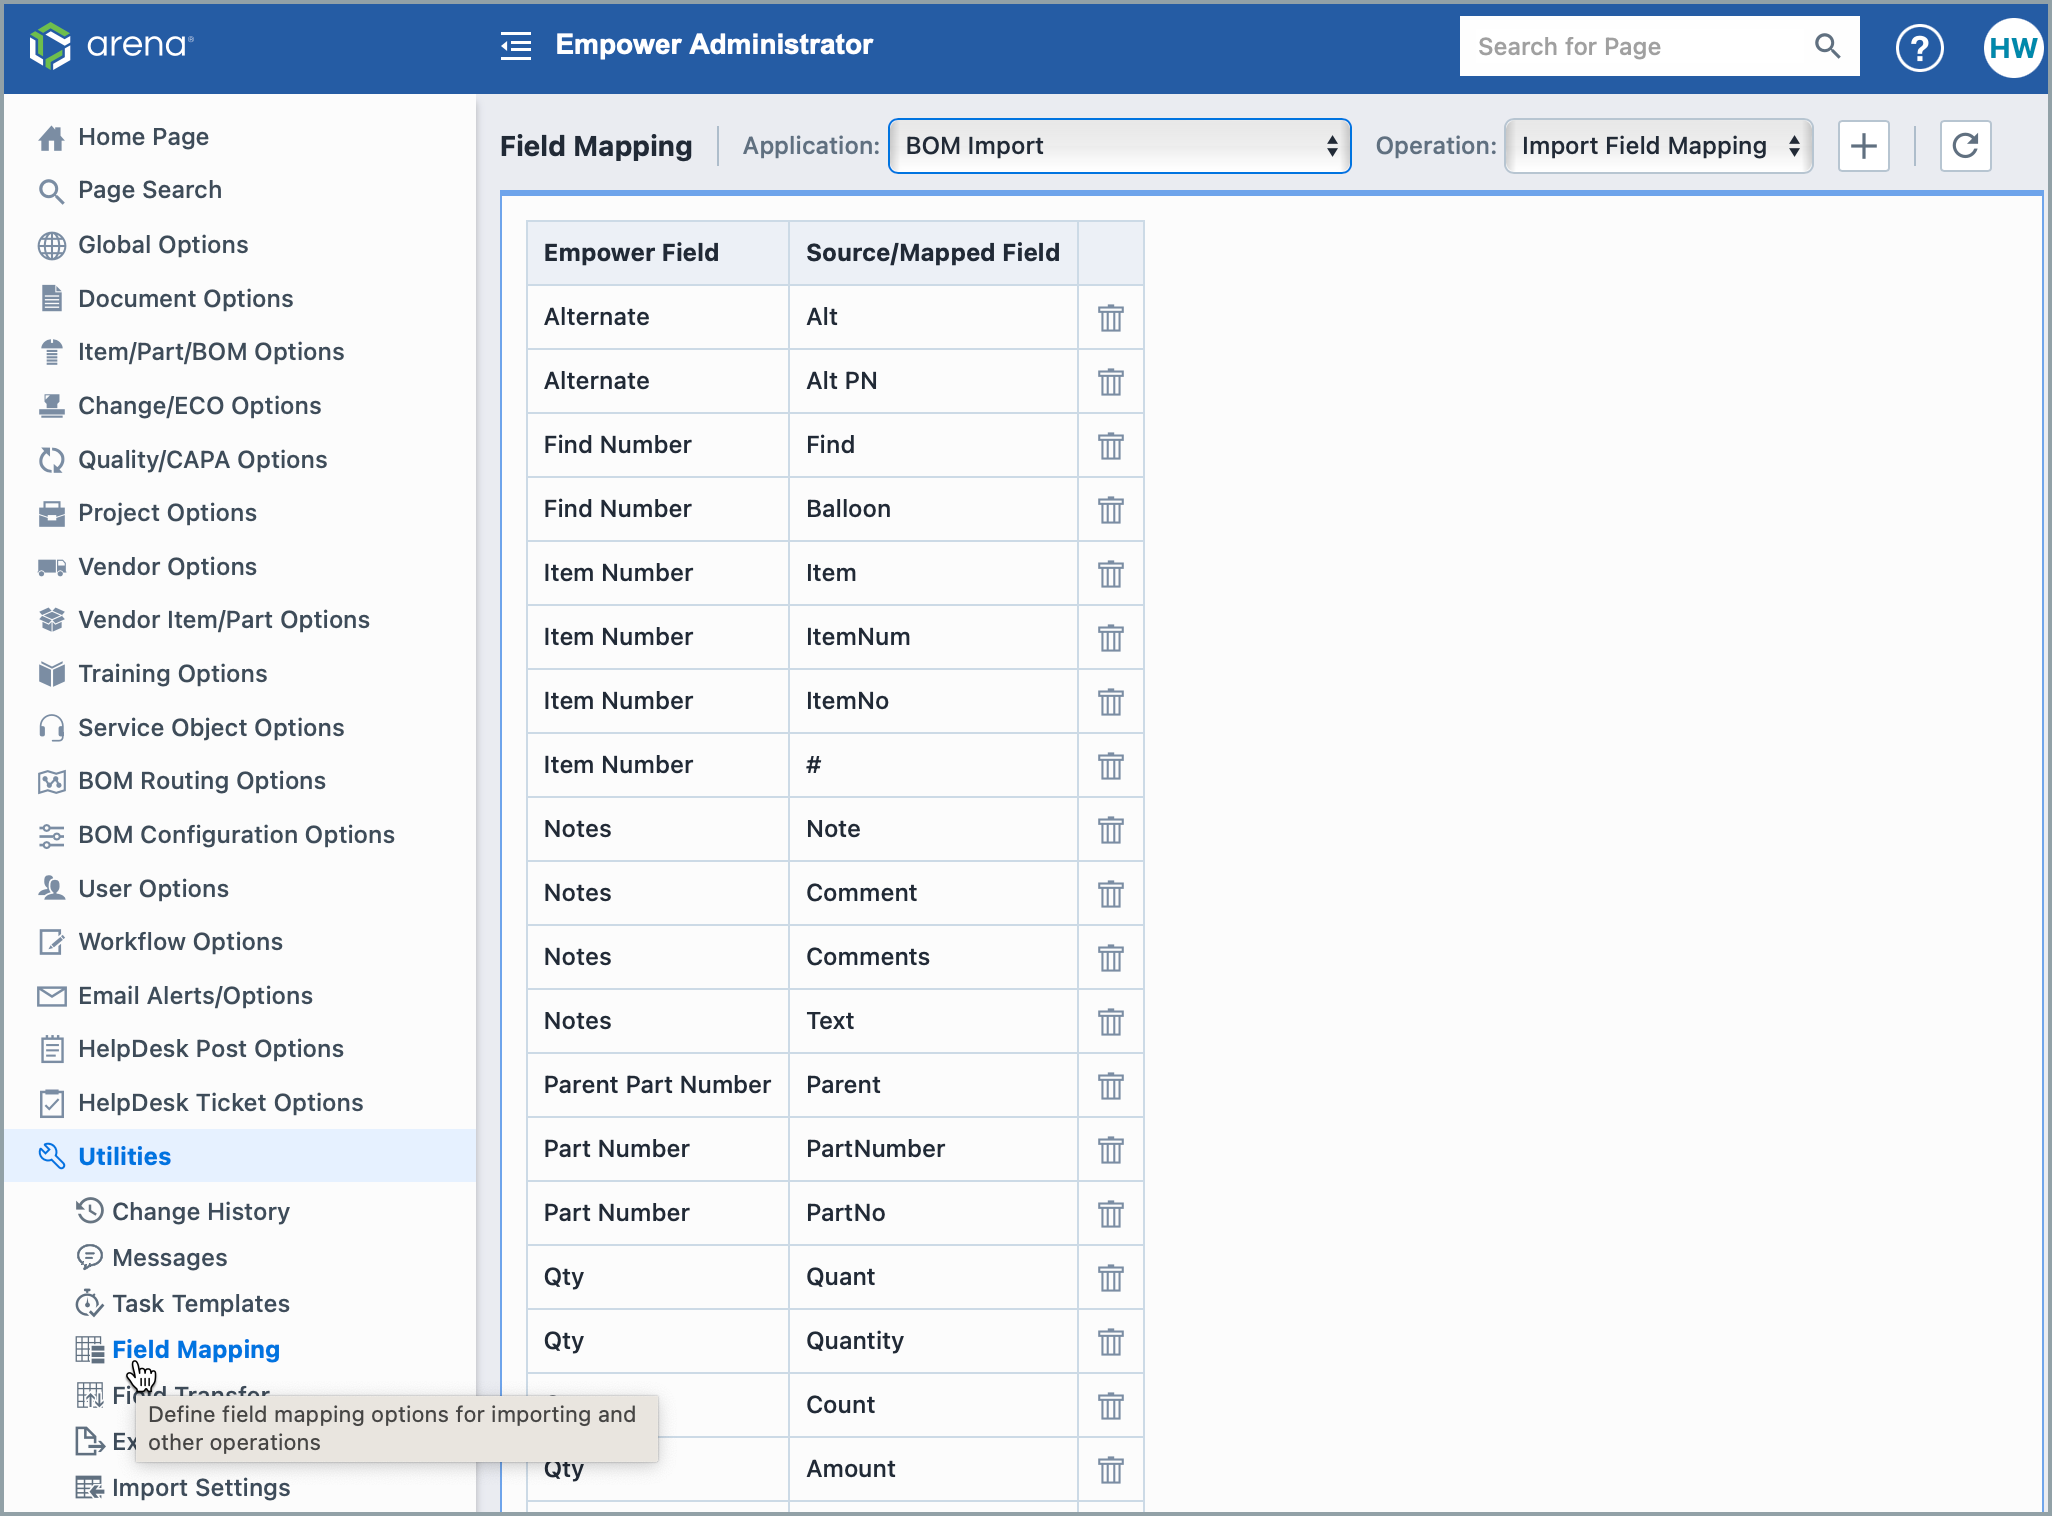This screenshot has height=1516, width=2052.
Task: Open Change History under Utilities
Action: [200, 1212]
